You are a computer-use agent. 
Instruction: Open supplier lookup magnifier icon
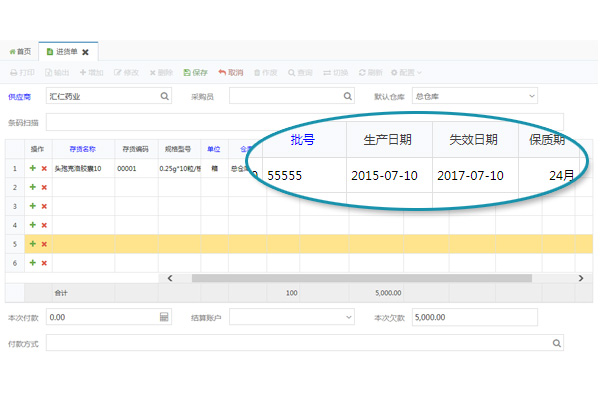click(x=165, y=96)
